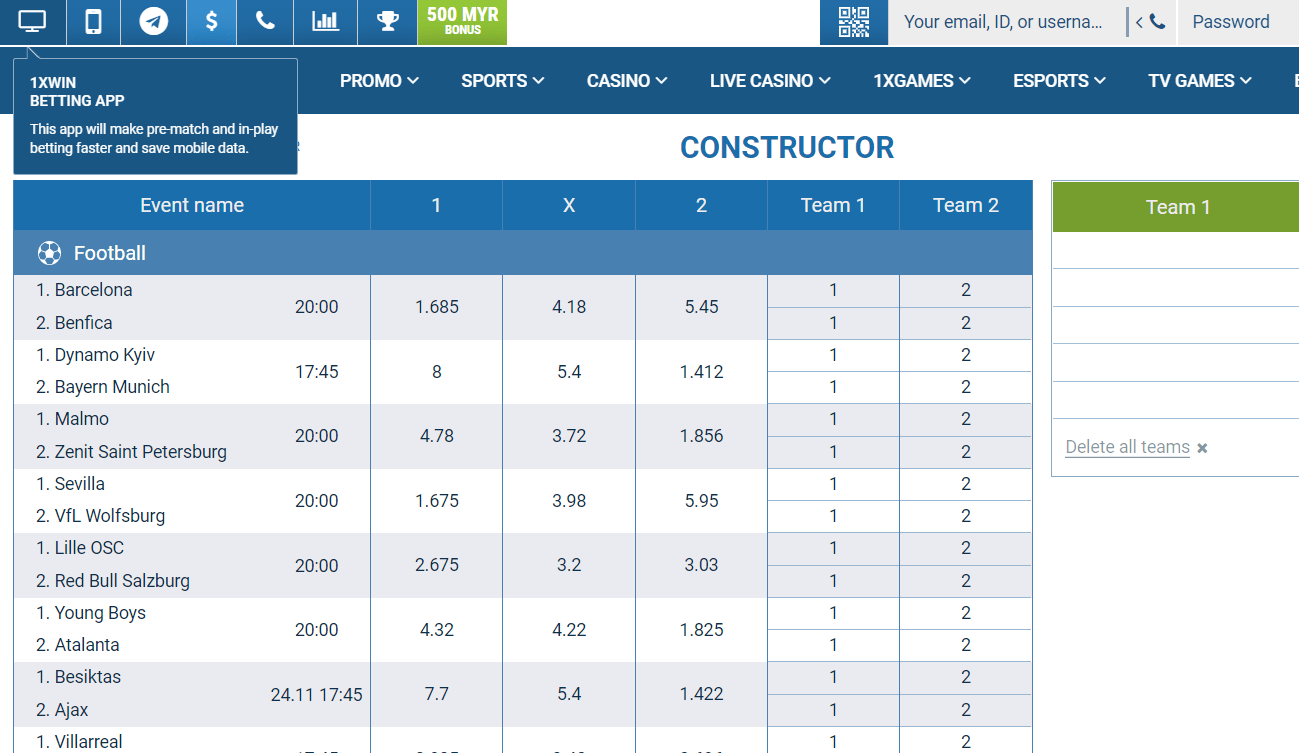
Task: Select odds 5.95 for VfL Wolfsburg win
Action: 701,501
